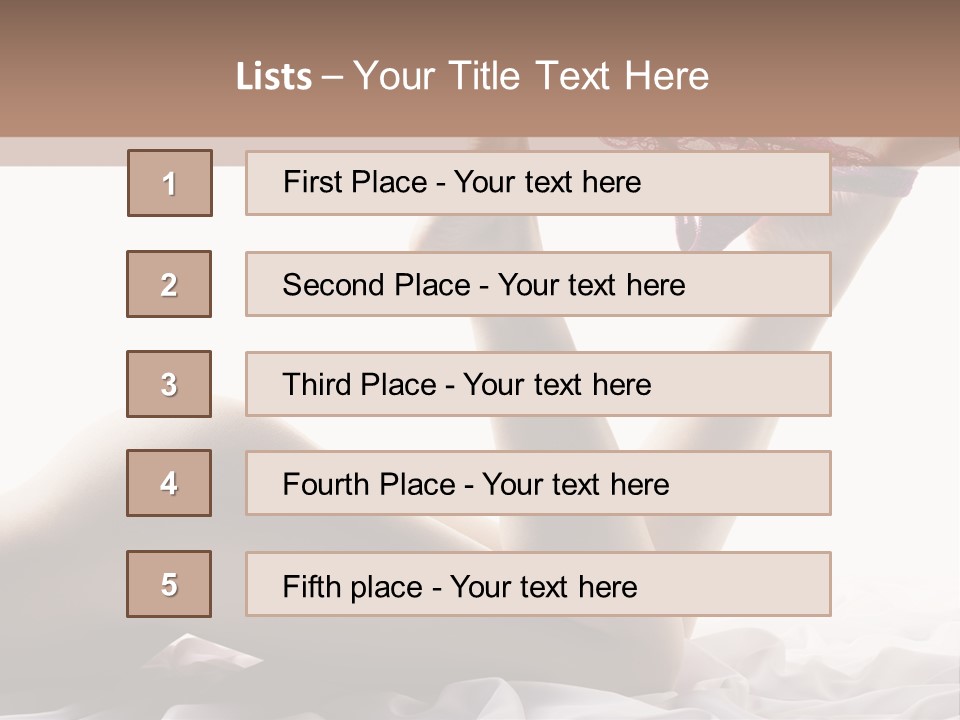Screen dimensions: 960x720
Task: Click the word 'Second' in the list
Action: pyautogui.click(x=333, y=285)
